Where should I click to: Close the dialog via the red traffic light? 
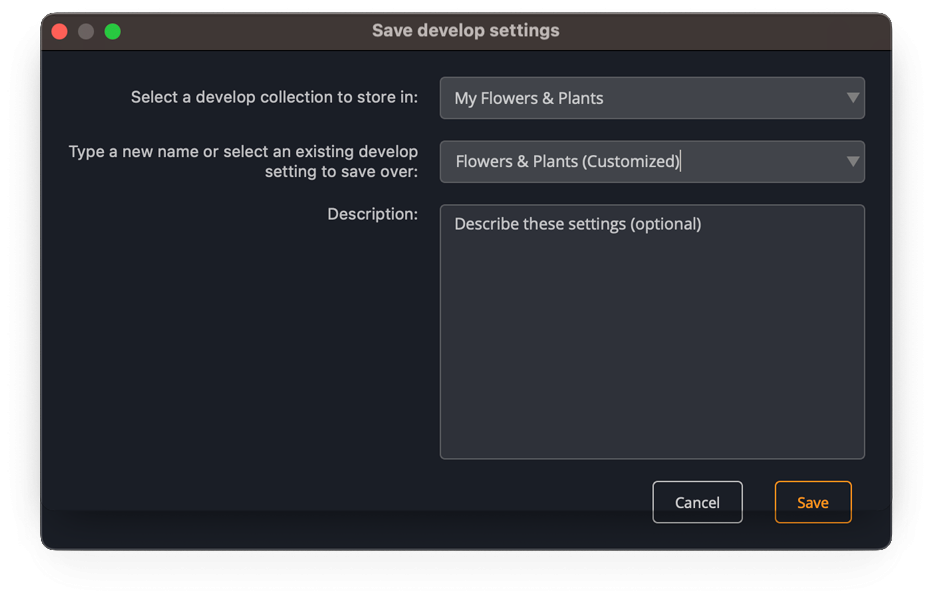(60, 31)
